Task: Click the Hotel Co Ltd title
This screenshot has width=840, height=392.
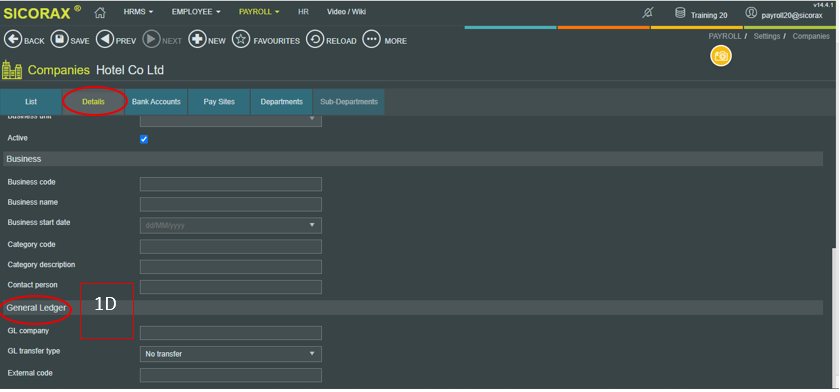Action: coord(130,70)
